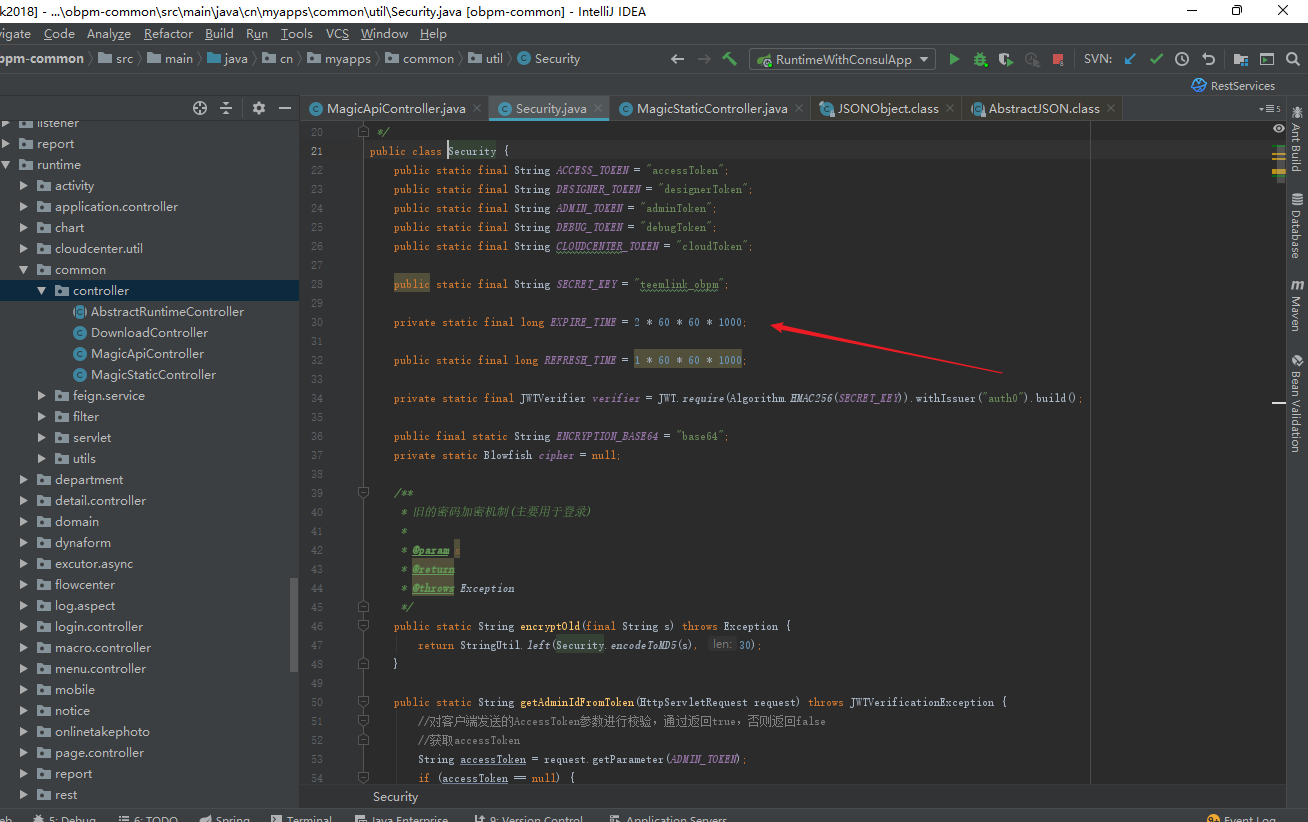The width and height of the screenshot is (1308, 822).
Task: Expand the dynaform package
Action: point(25,543)
